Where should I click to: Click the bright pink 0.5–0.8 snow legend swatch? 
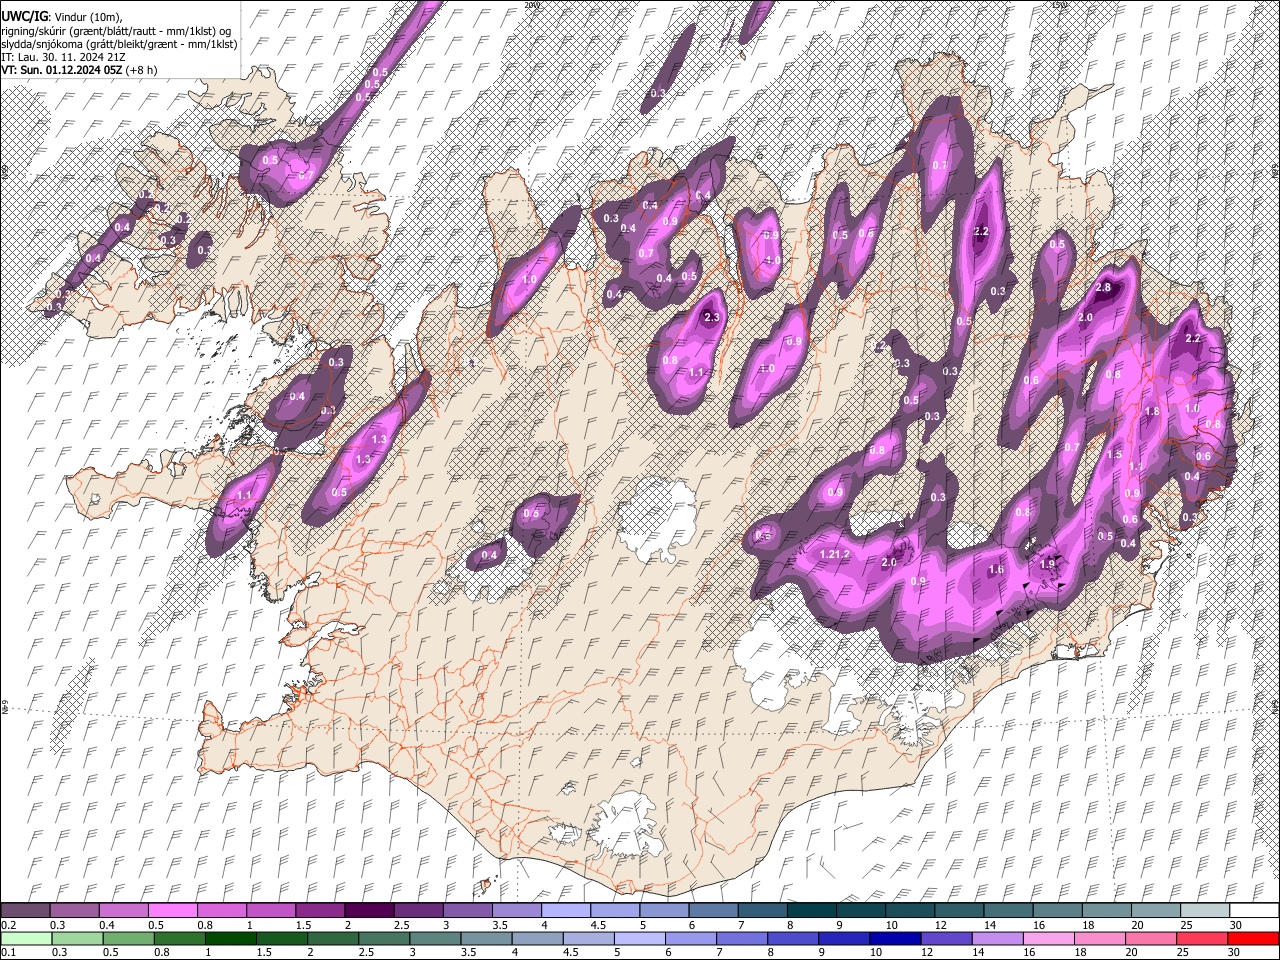[x=173, y=911]
